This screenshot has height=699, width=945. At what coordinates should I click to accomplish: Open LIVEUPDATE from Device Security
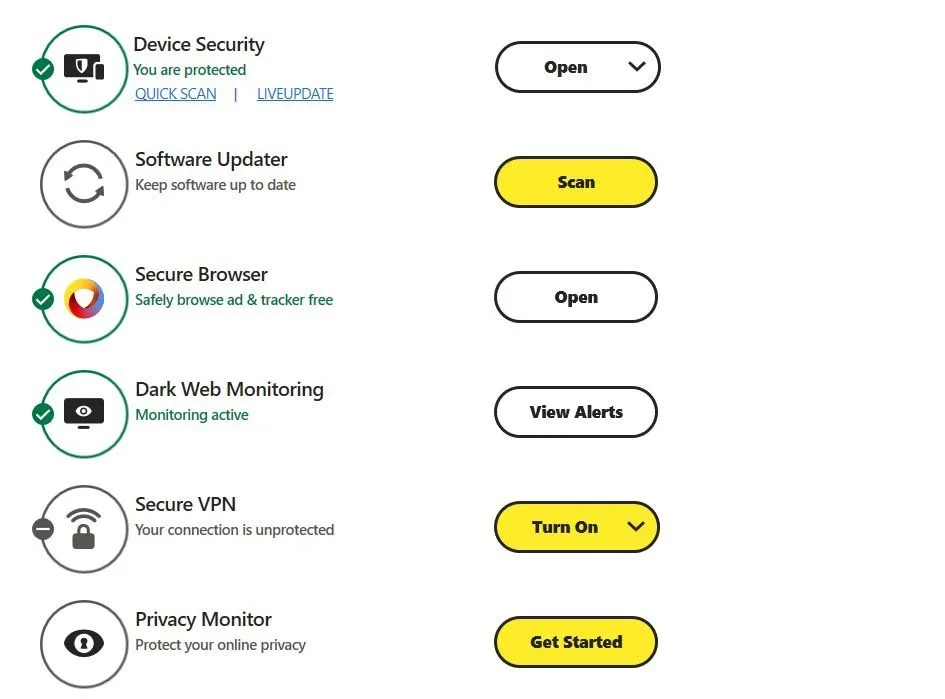[295, 93]
